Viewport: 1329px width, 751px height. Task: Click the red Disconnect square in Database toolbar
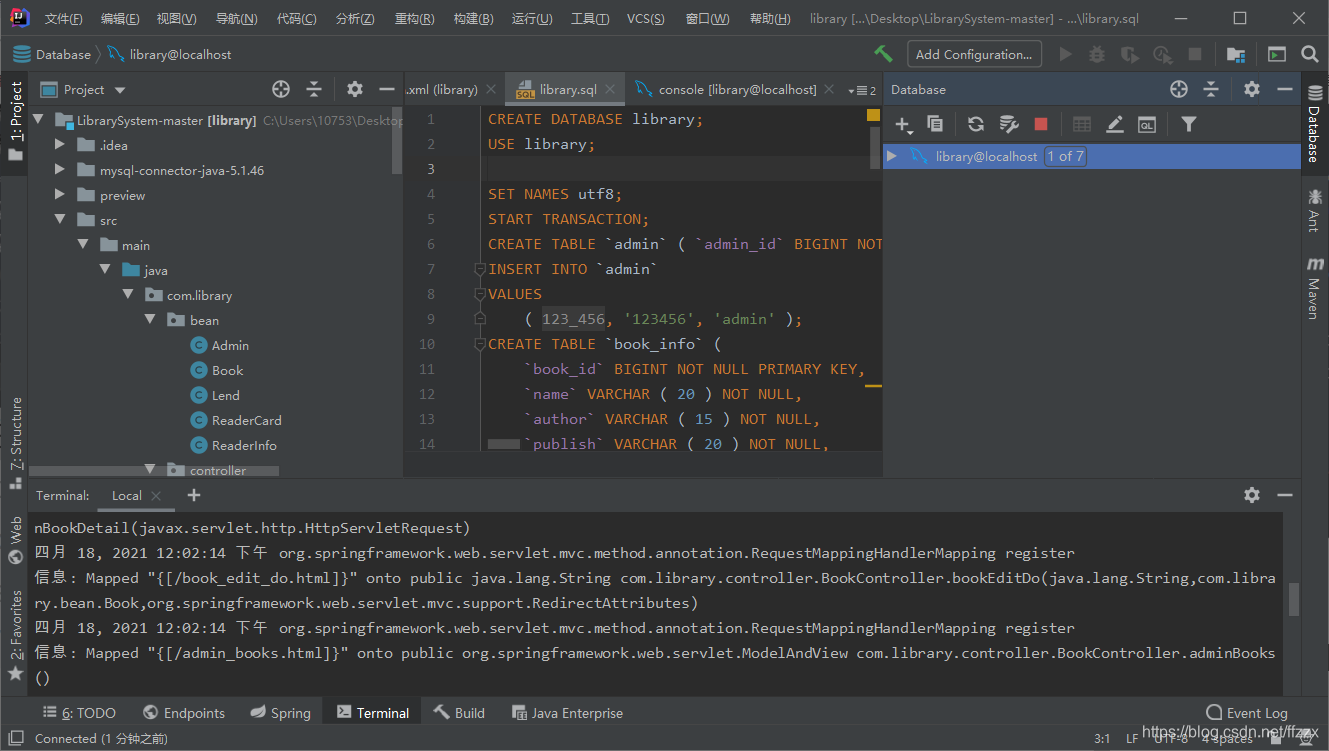pyautogui.click(x=1041, y=124)
